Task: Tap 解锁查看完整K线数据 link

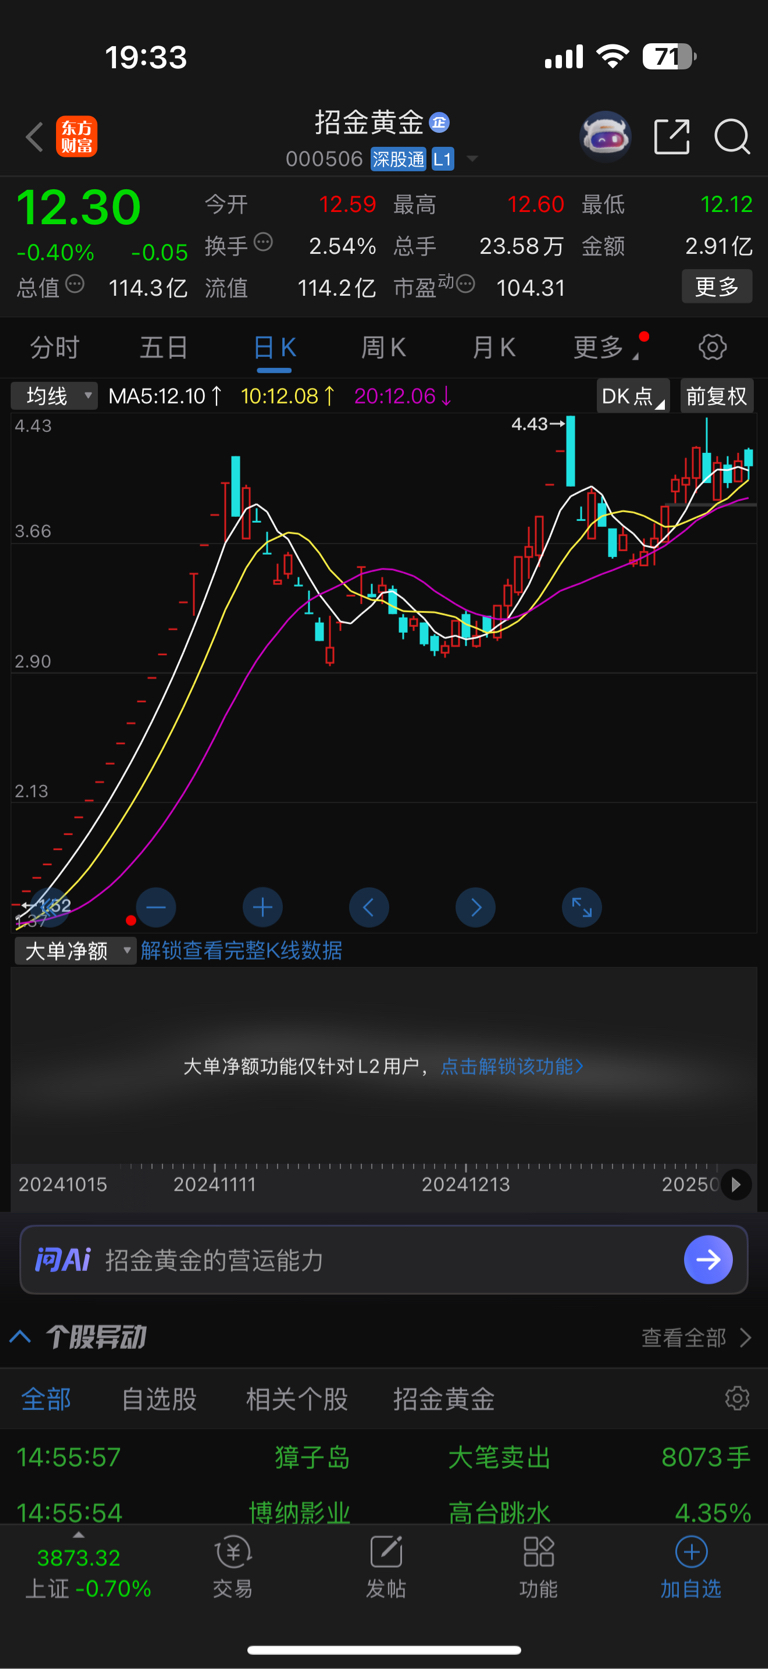Action: click(241, 950)
